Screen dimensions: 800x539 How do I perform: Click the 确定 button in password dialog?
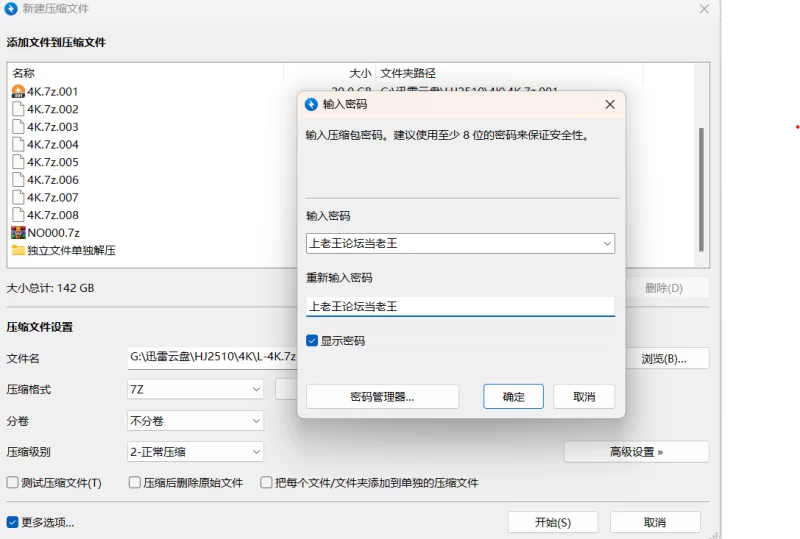(513, 397)
